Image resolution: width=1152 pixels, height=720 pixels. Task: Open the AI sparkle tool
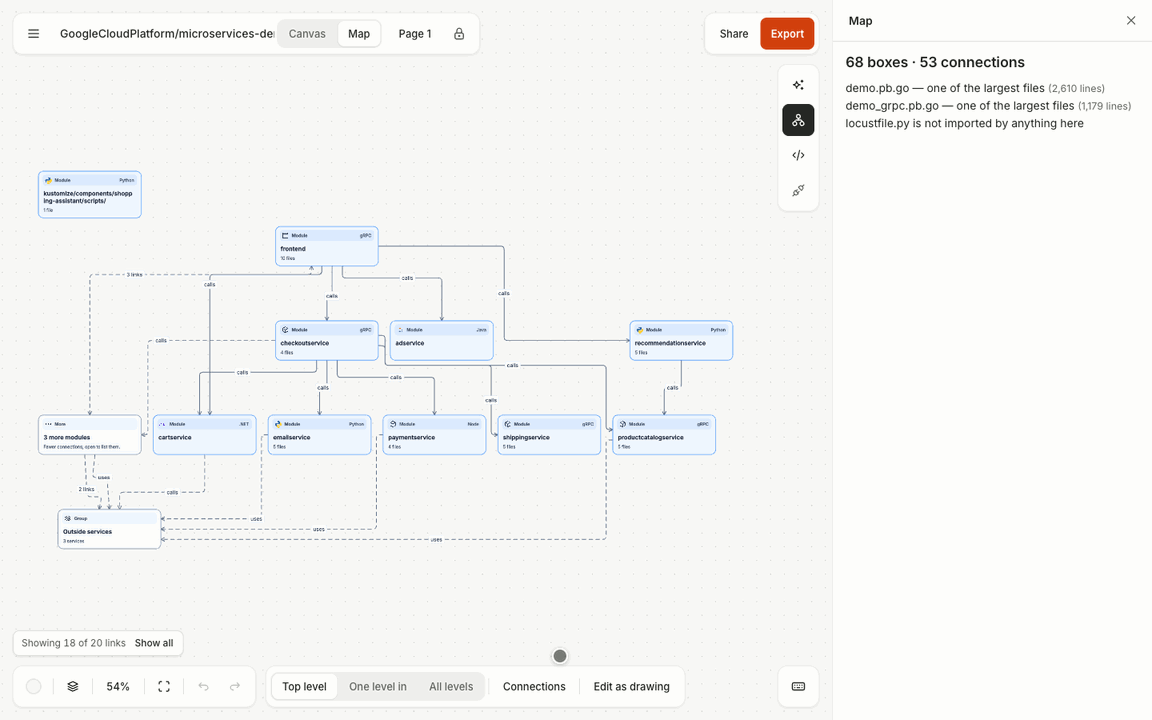coord(799,84)
